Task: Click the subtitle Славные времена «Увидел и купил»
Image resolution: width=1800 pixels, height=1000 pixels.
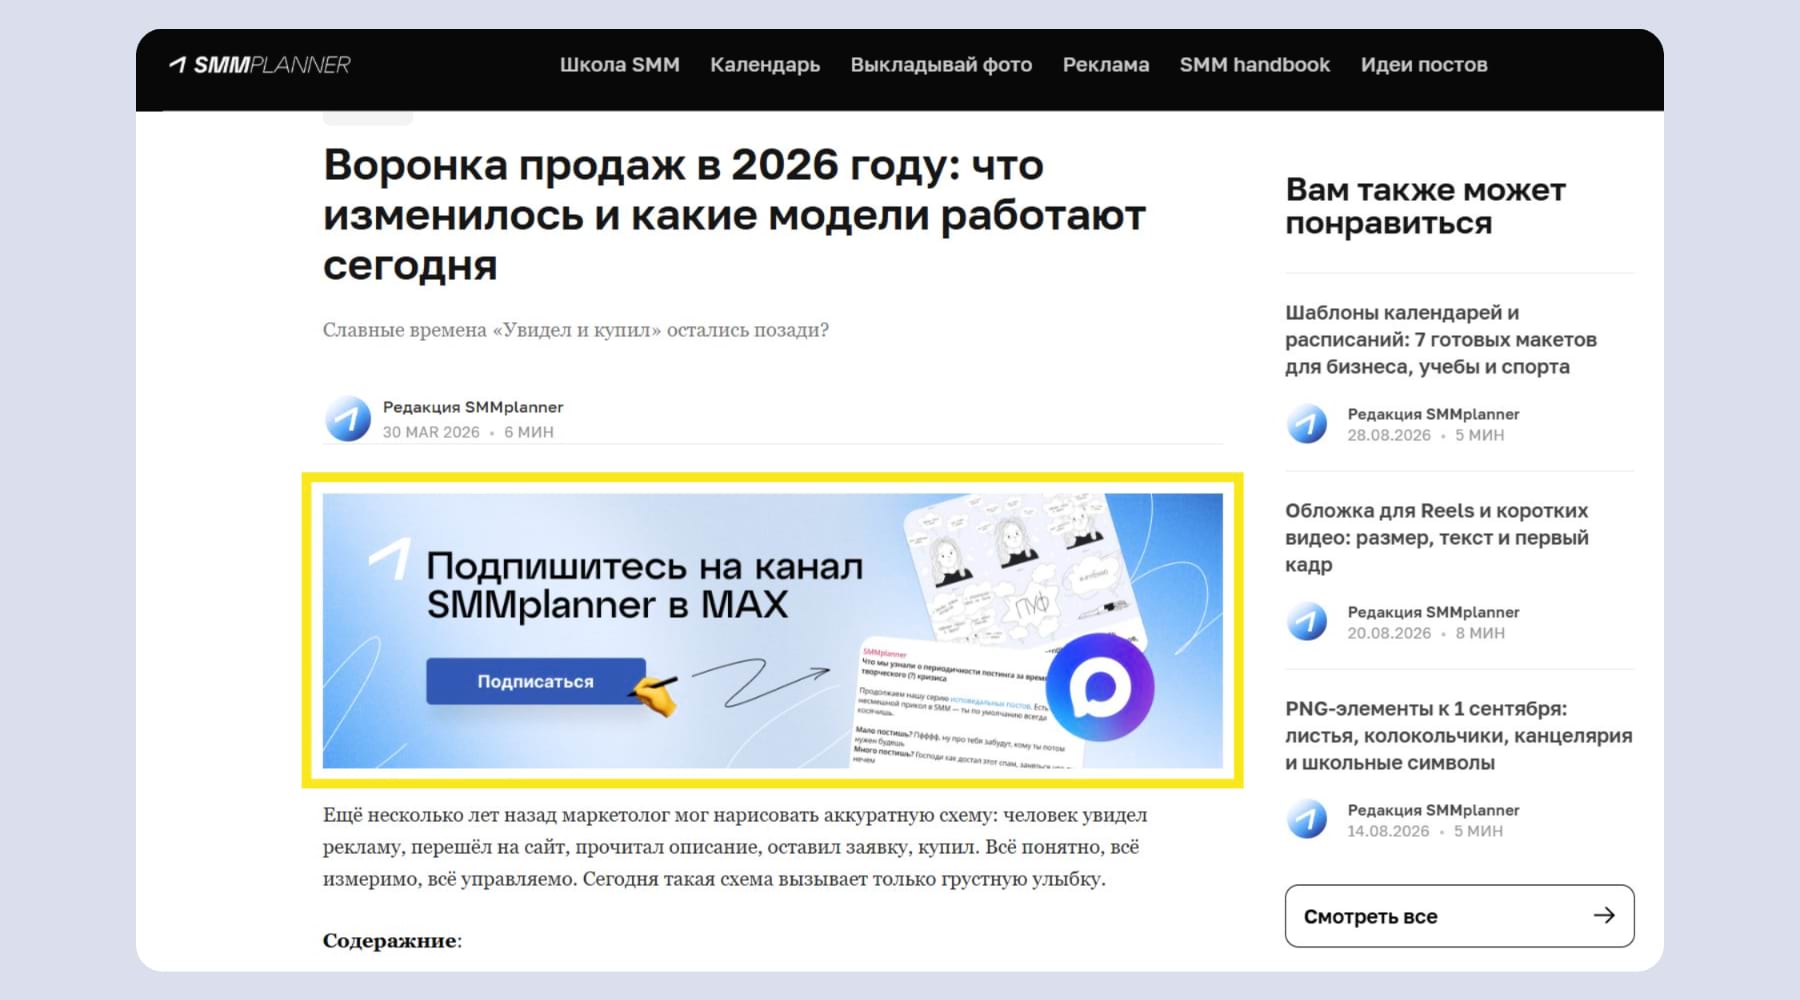Action: point(576,330)
